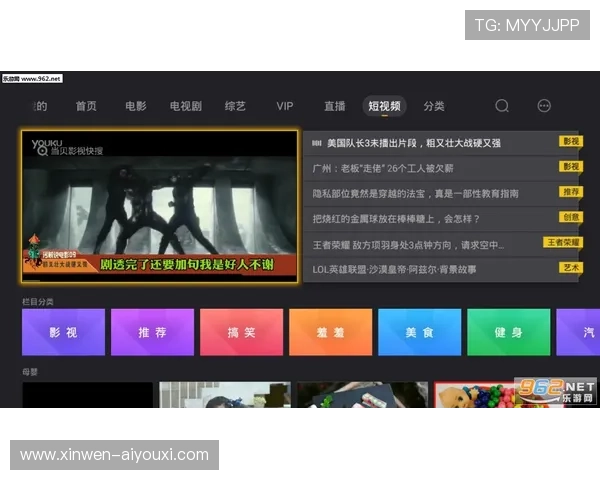Click the yellow 王者荣耀 tag
Screen dimensions: 600x480
[x=563, y=242]
